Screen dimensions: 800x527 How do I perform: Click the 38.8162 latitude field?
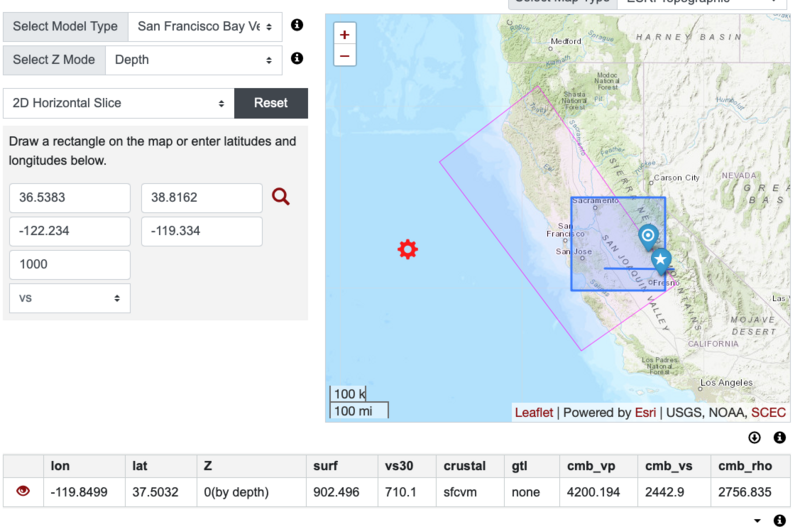click(202, 198)
